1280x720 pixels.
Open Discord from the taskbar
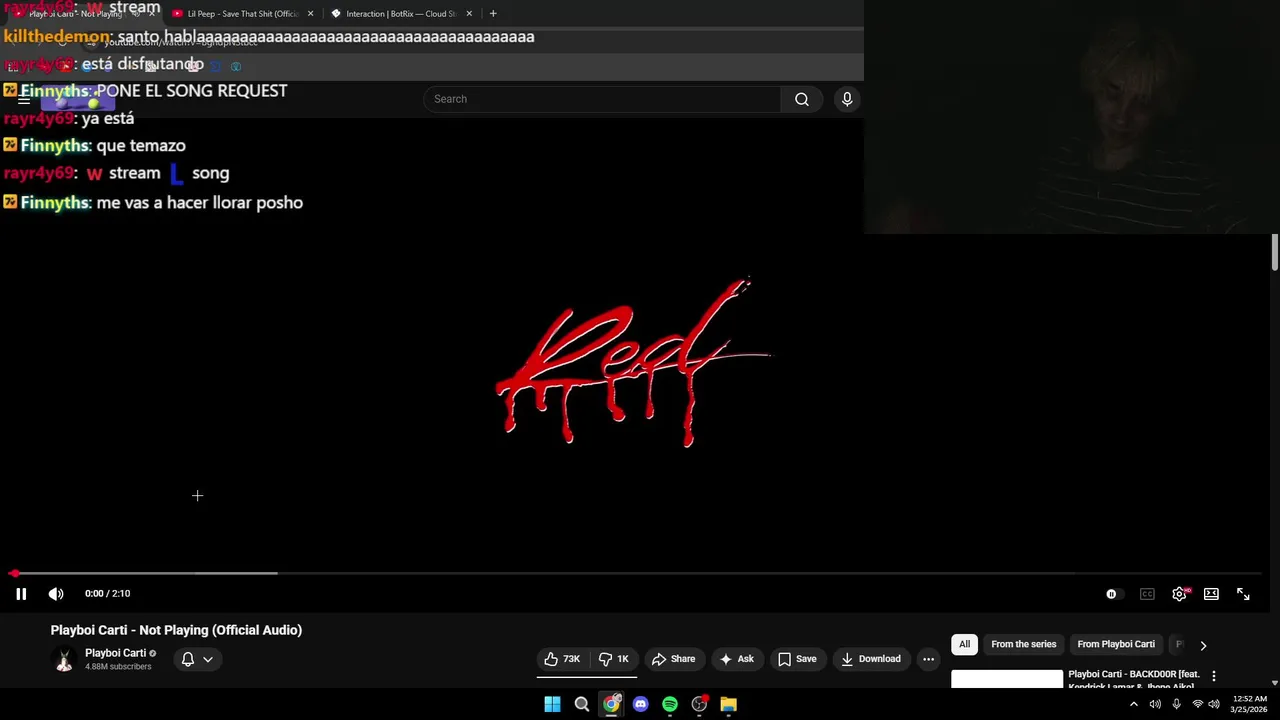click(x=641, y=704)
